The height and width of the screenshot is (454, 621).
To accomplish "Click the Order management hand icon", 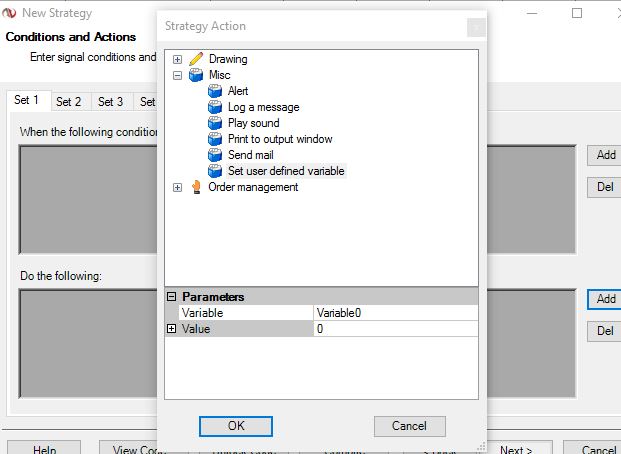I will point(196,187).
